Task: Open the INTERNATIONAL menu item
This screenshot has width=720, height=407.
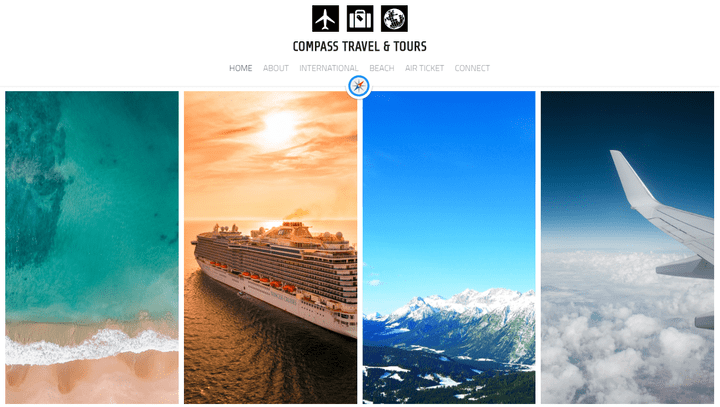Action: pos(329,68)
